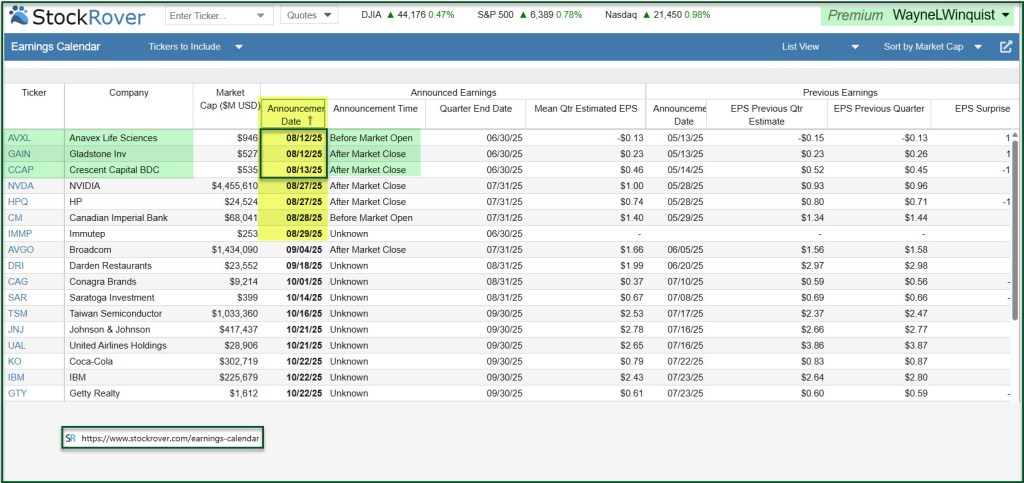The width and height of the screenshot is (1024, 483).
Task: Click the small SR favicon beside the URL
Action: (70, 438)
